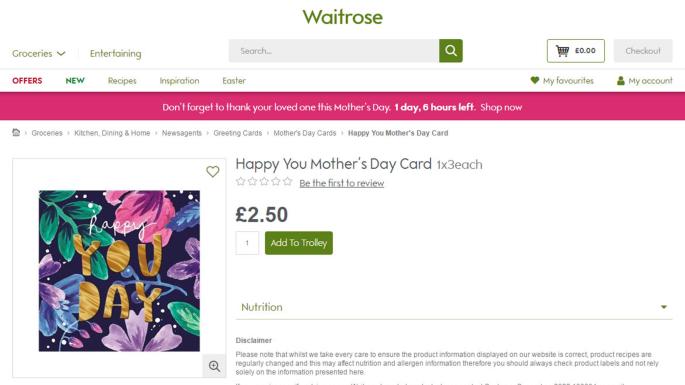Click the green search magnifier button

[x=451, y=51]
